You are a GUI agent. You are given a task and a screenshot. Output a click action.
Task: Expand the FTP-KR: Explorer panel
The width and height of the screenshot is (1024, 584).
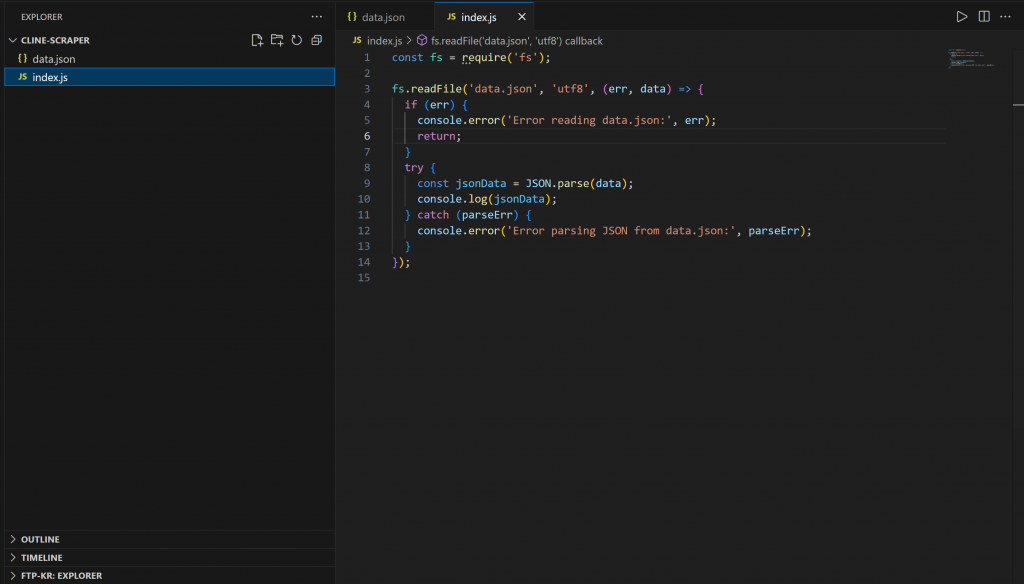[60, 576]
